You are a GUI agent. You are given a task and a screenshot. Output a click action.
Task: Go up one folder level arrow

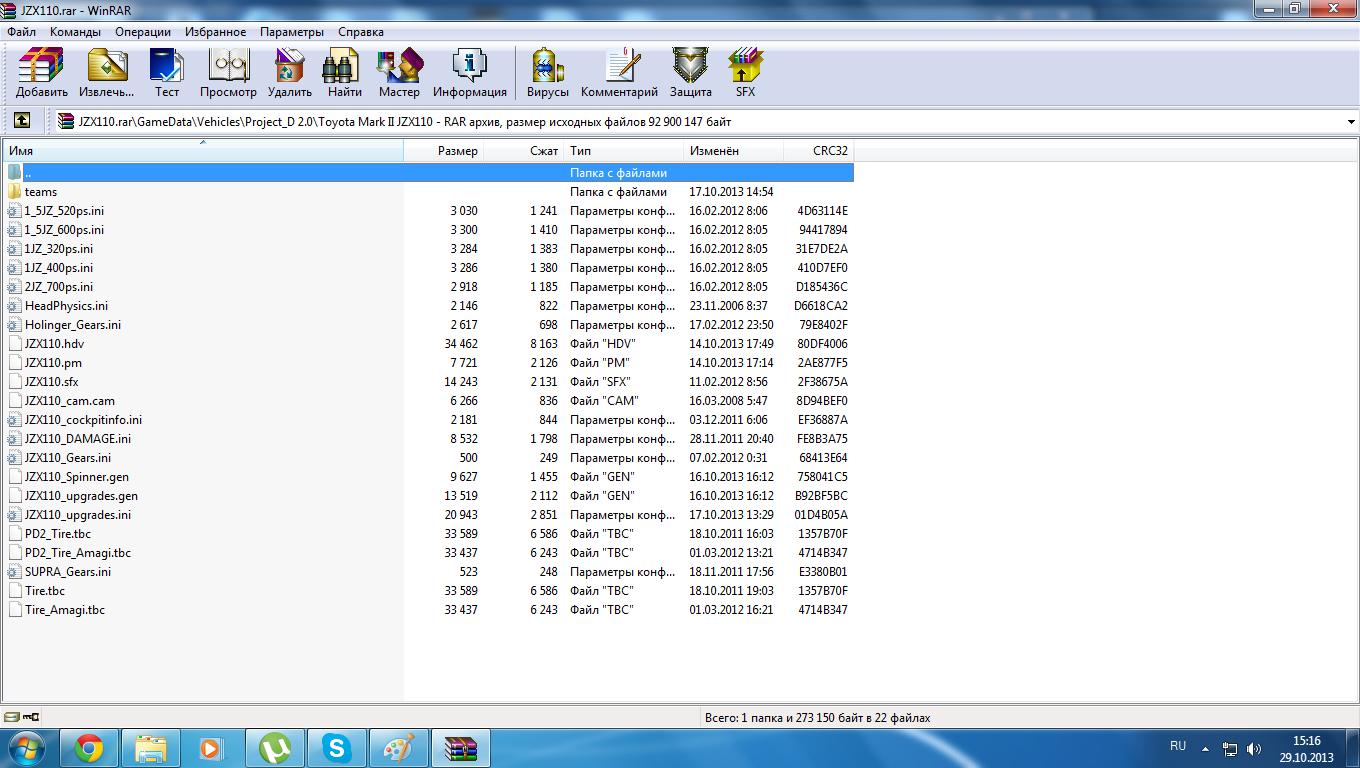click(x=21, y=121)
